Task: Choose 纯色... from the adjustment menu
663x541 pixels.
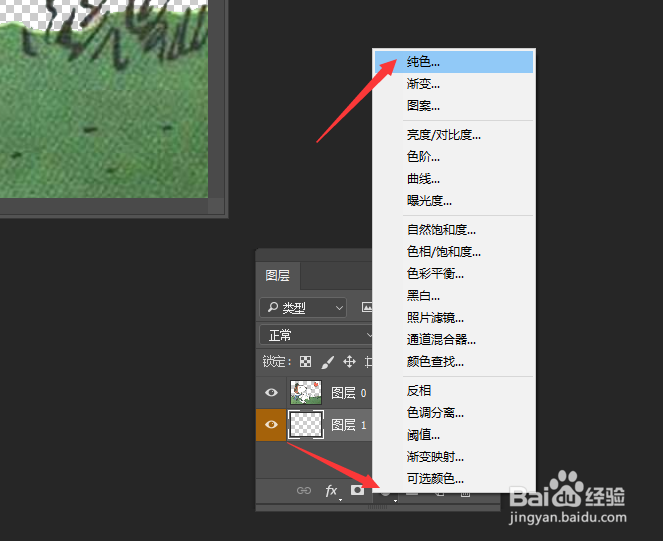Action: [x=454, y=62]
